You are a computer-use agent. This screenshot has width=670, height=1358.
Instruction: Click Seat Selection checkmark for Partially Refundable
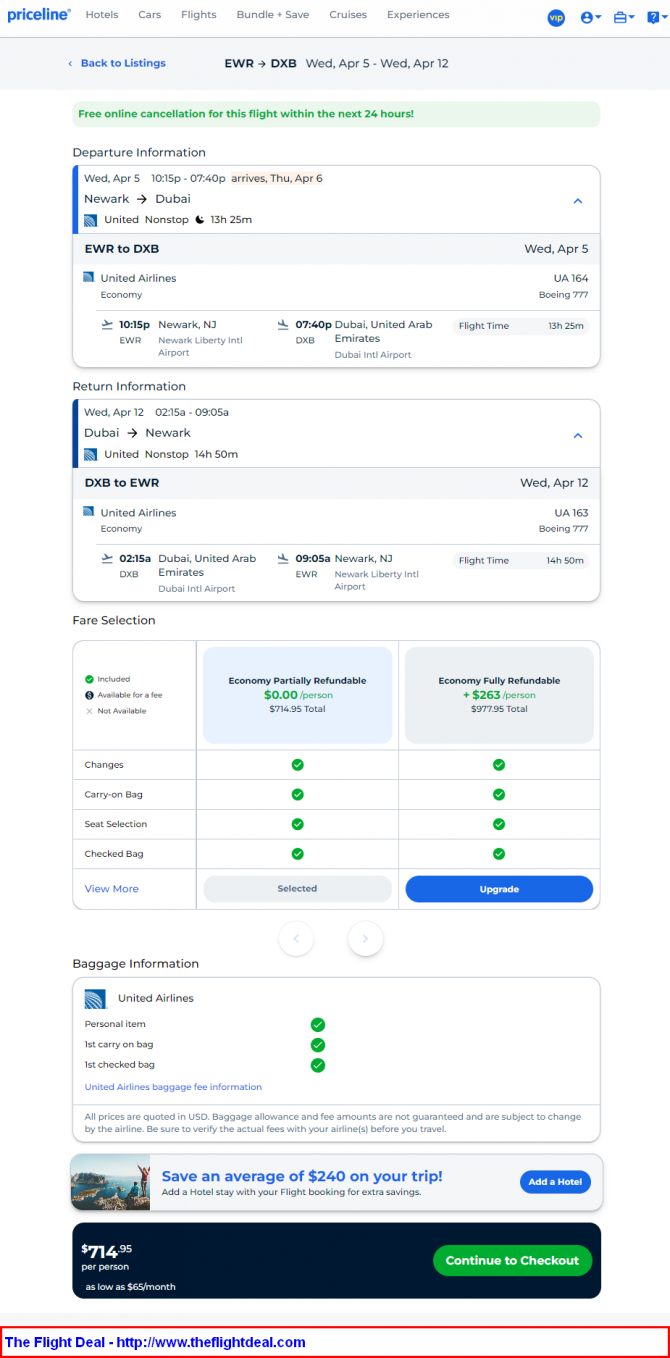[x=297, y=824]
